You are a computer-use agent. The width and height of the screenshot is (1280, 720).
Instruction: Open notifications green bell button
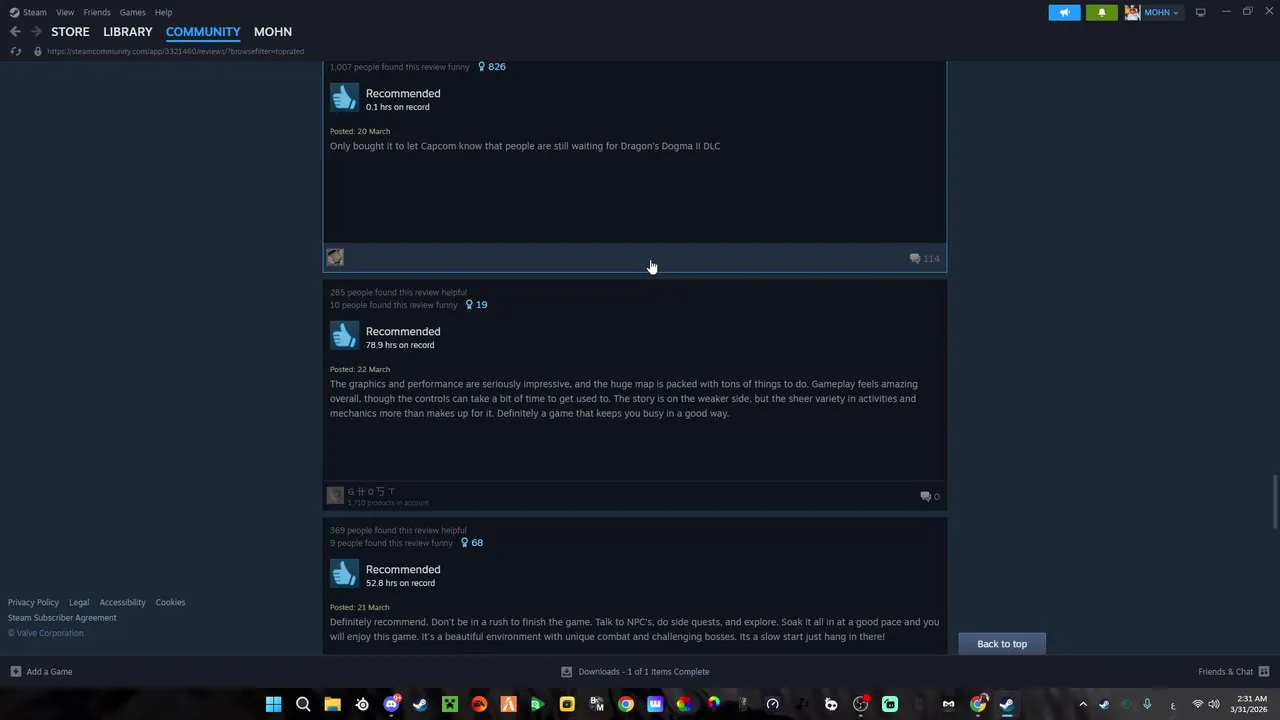1102,12
